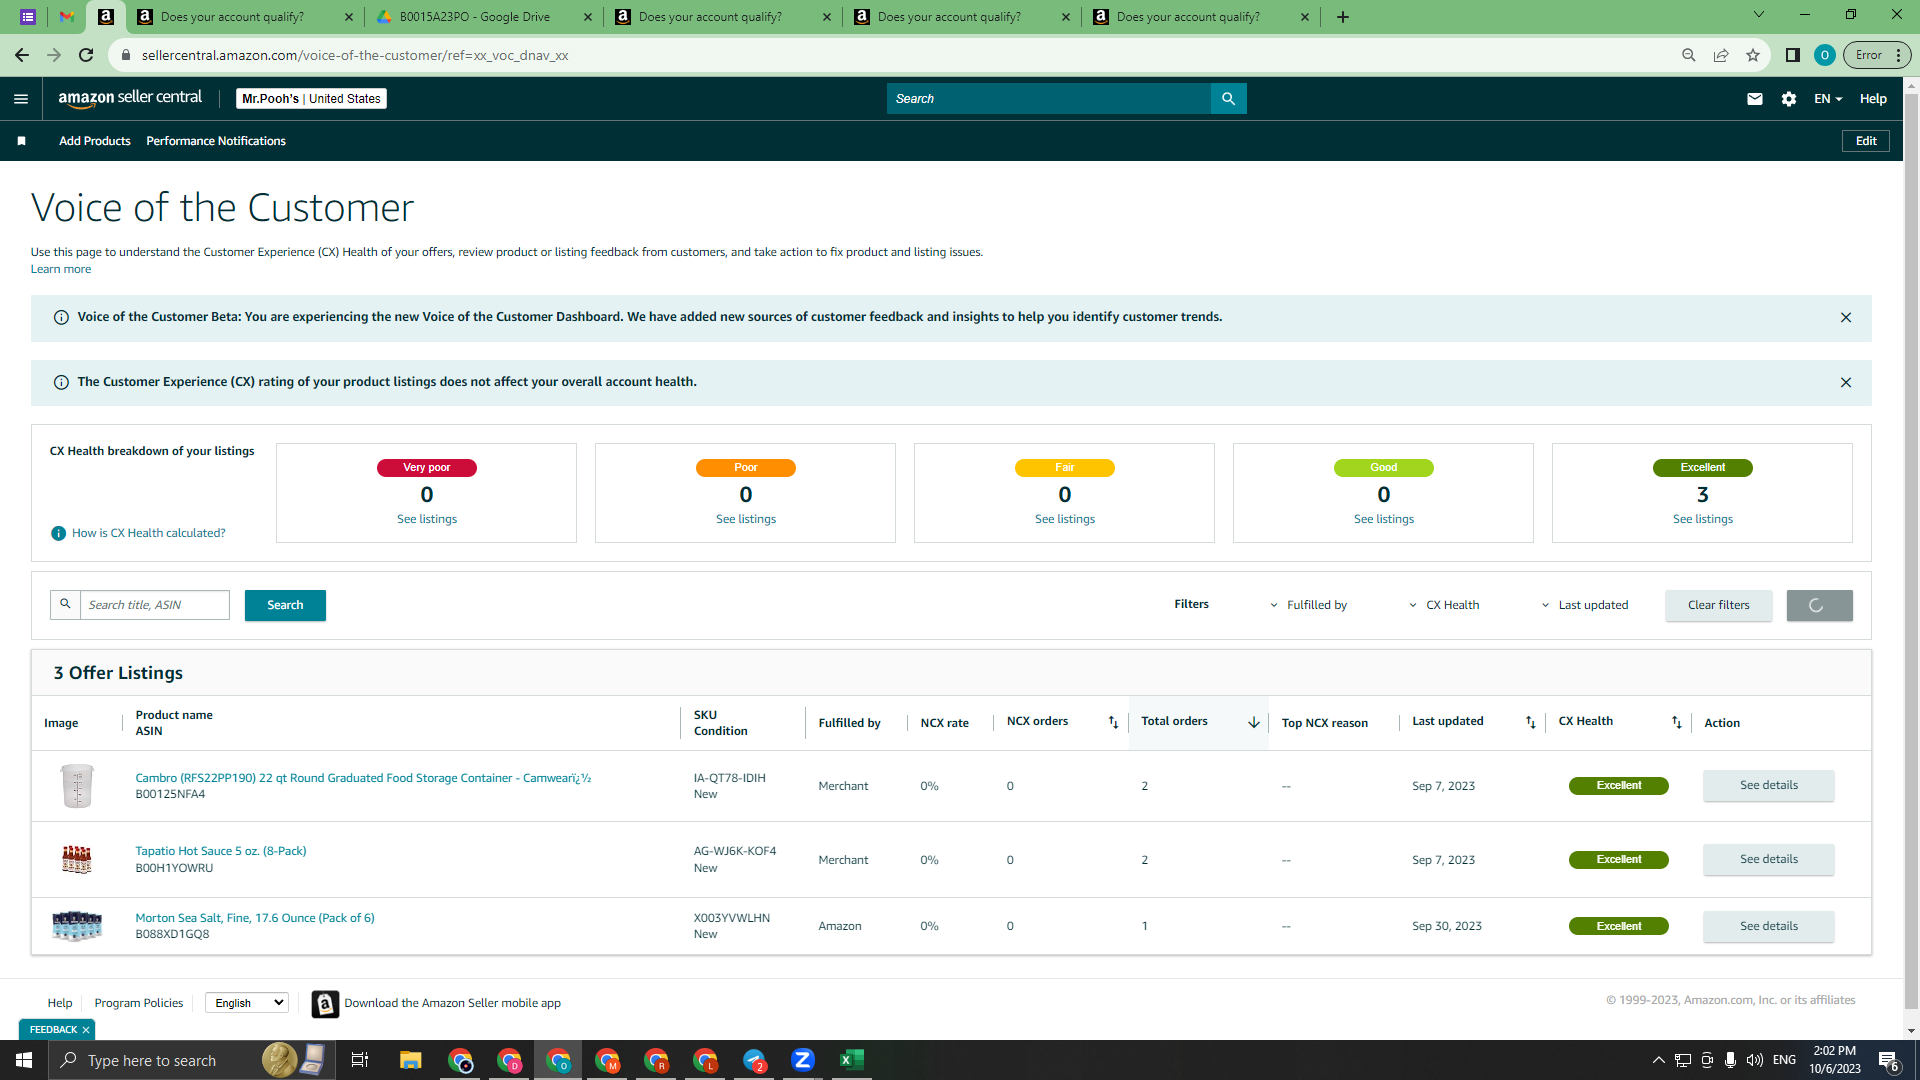Show hidden system tray icons
The height and width of the screenshot is (1080, 1920).
click(1658, 1060)
